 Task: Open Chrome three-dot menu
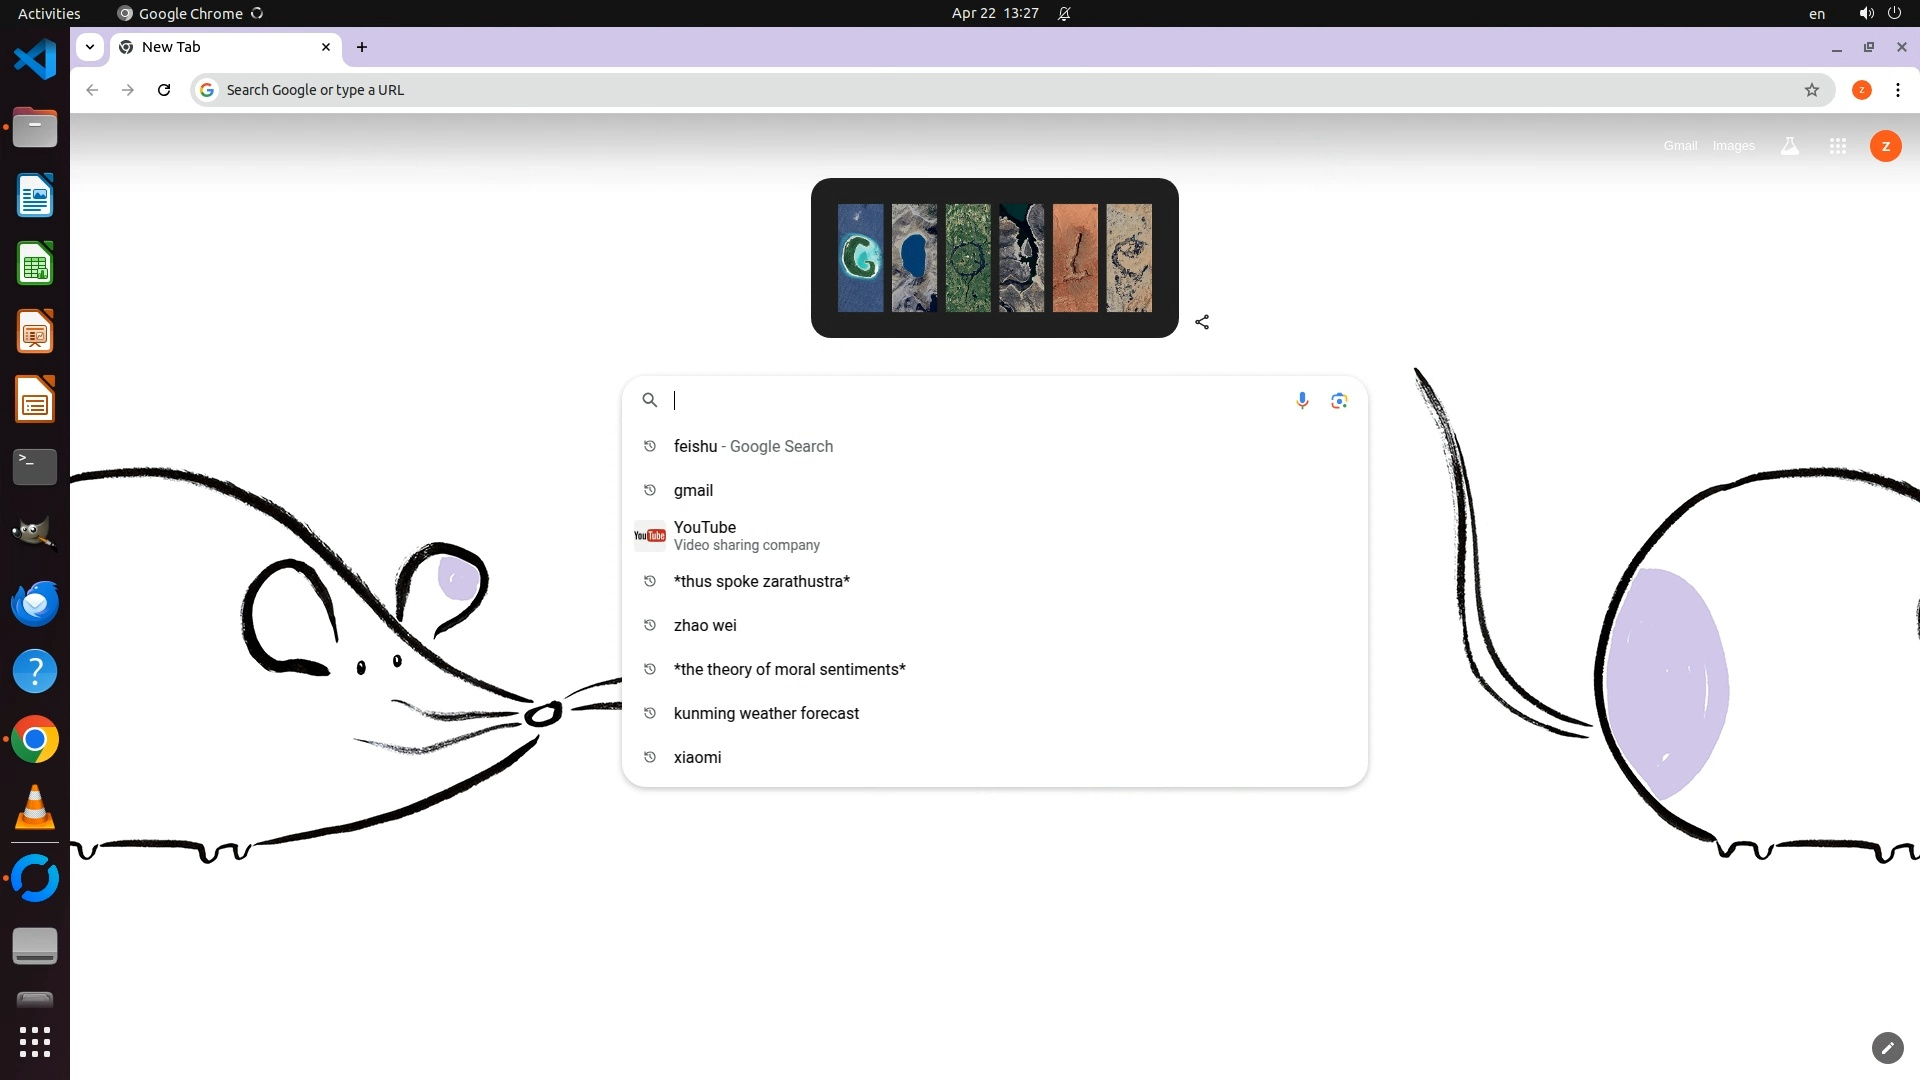[1897, 90]
